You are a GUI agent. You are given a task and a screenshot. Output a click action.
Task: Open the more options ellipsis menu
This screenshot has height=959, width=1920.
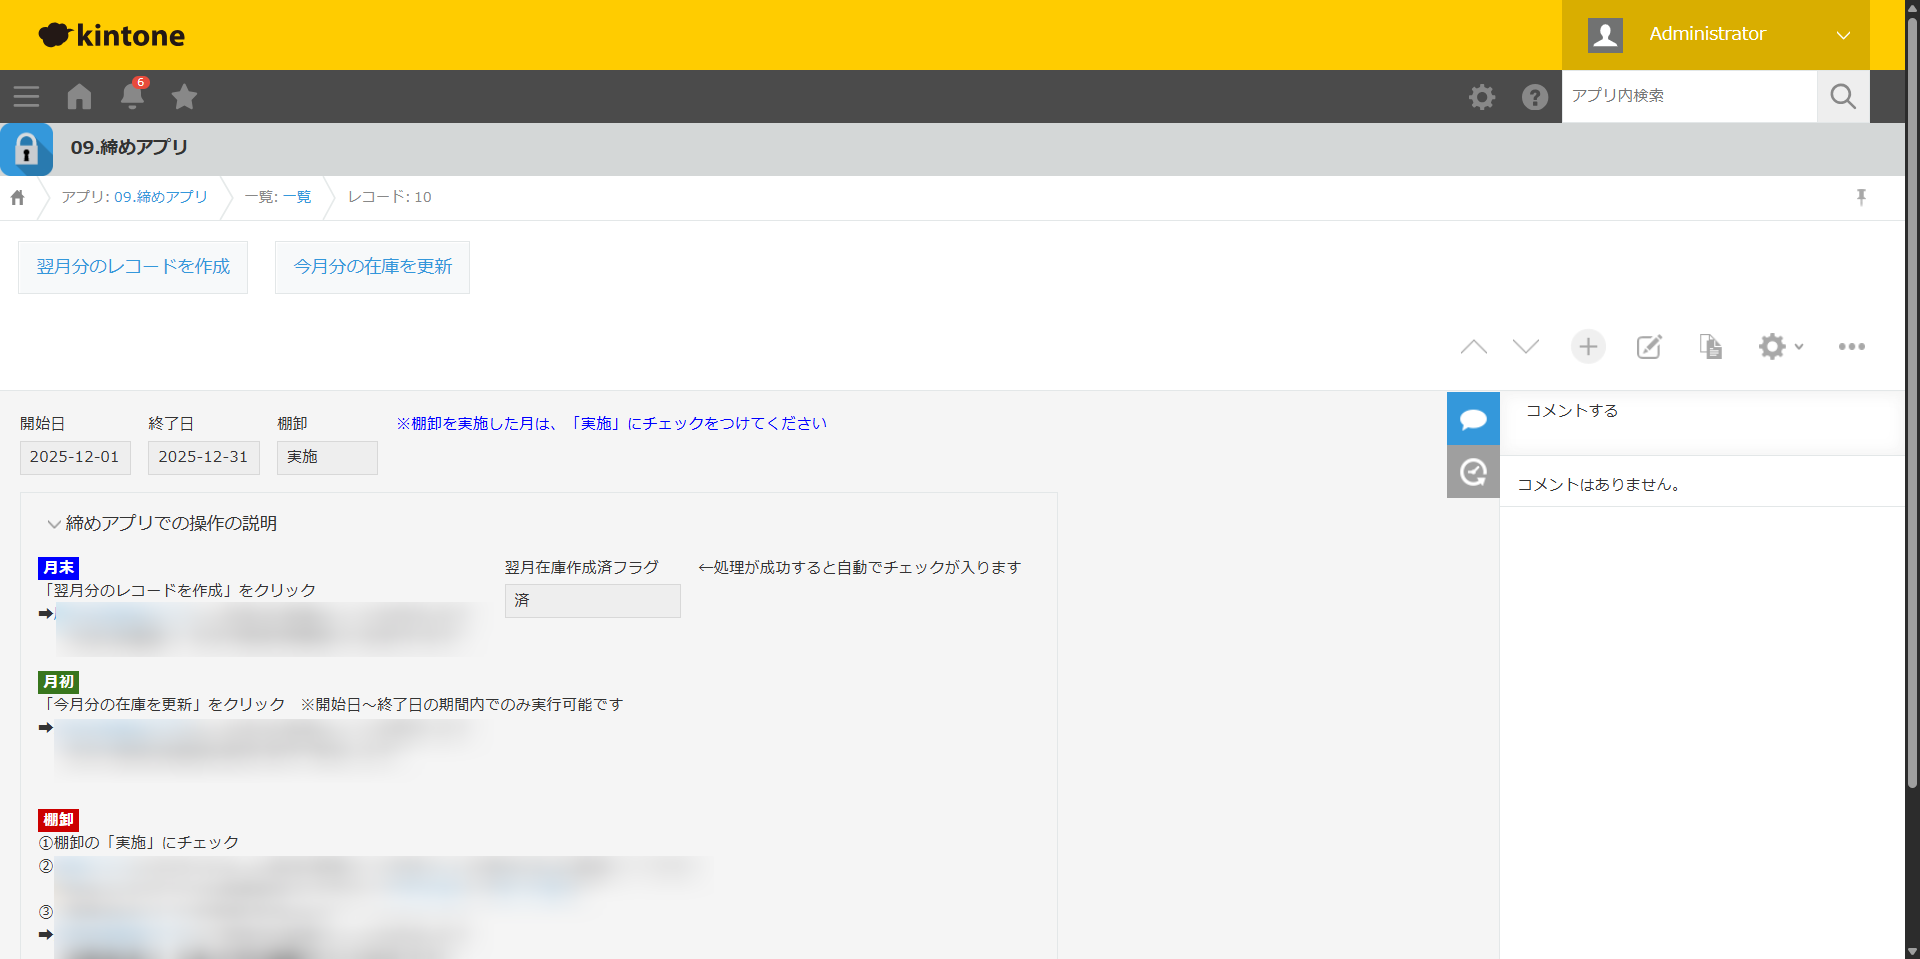click(1851, 347)
